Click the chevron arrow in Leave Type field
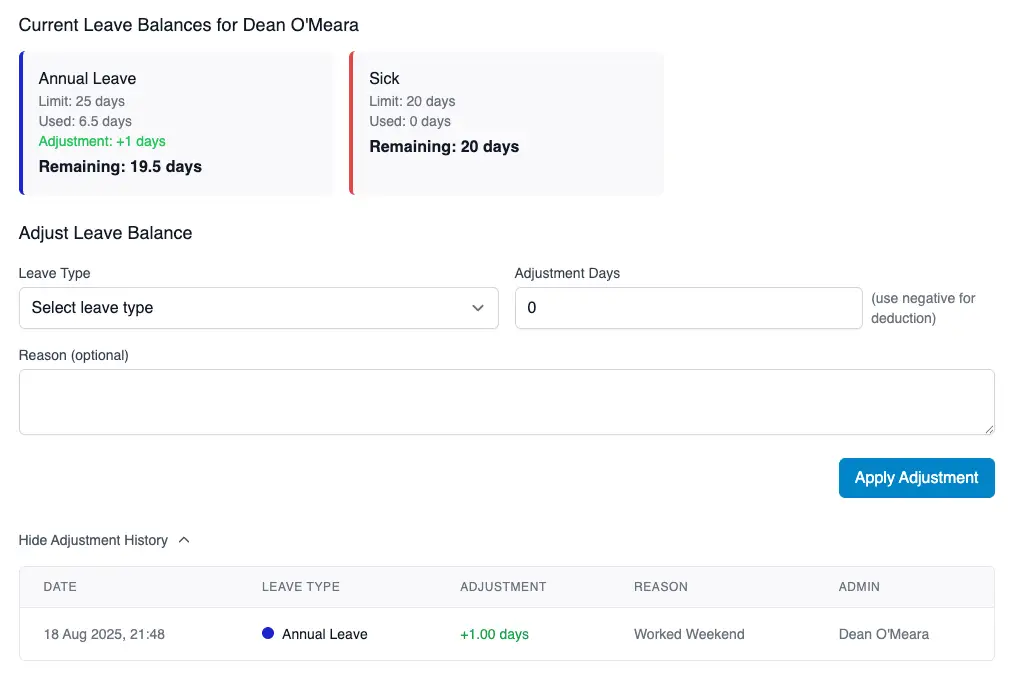Screen dimensions: 1014x683 coord(478,308)
